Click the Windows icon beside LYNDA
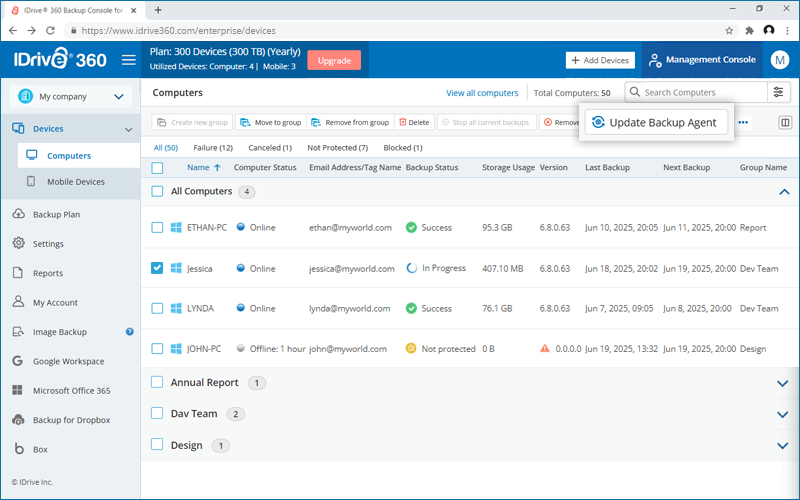 [x=176, y=308]
